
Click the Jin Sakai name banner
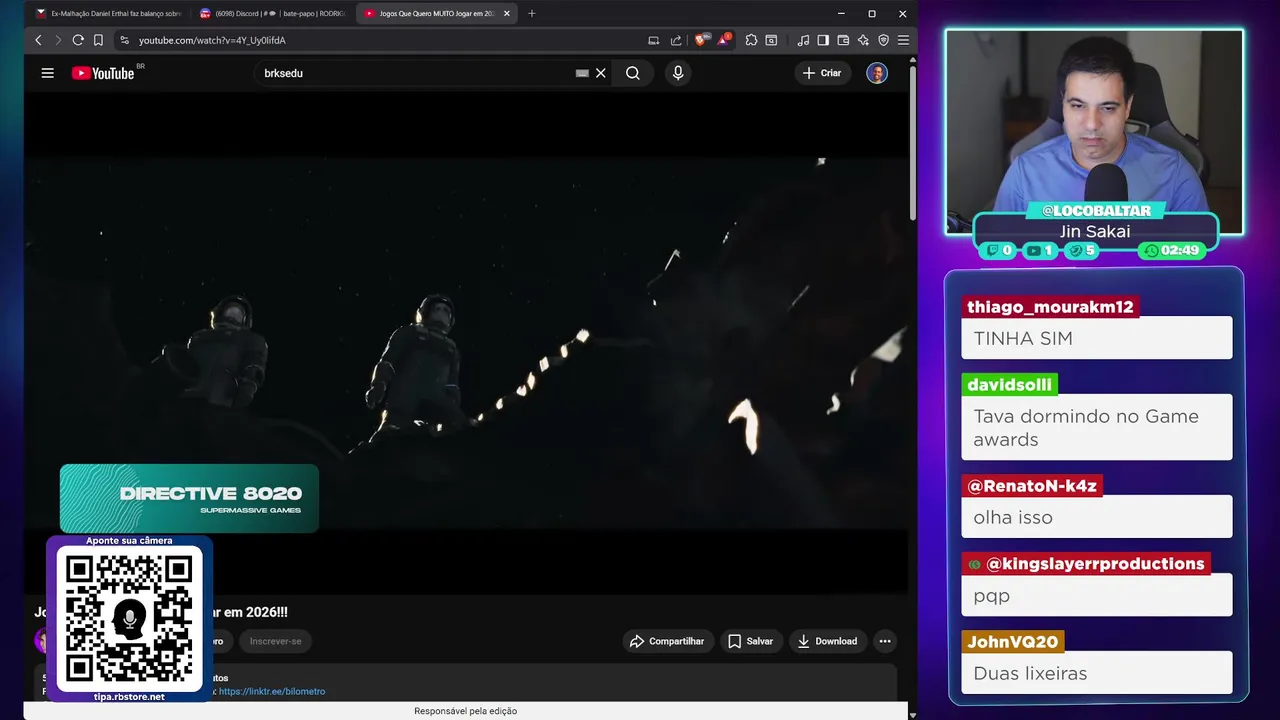pyautogui.click(x=1095, y=231)
